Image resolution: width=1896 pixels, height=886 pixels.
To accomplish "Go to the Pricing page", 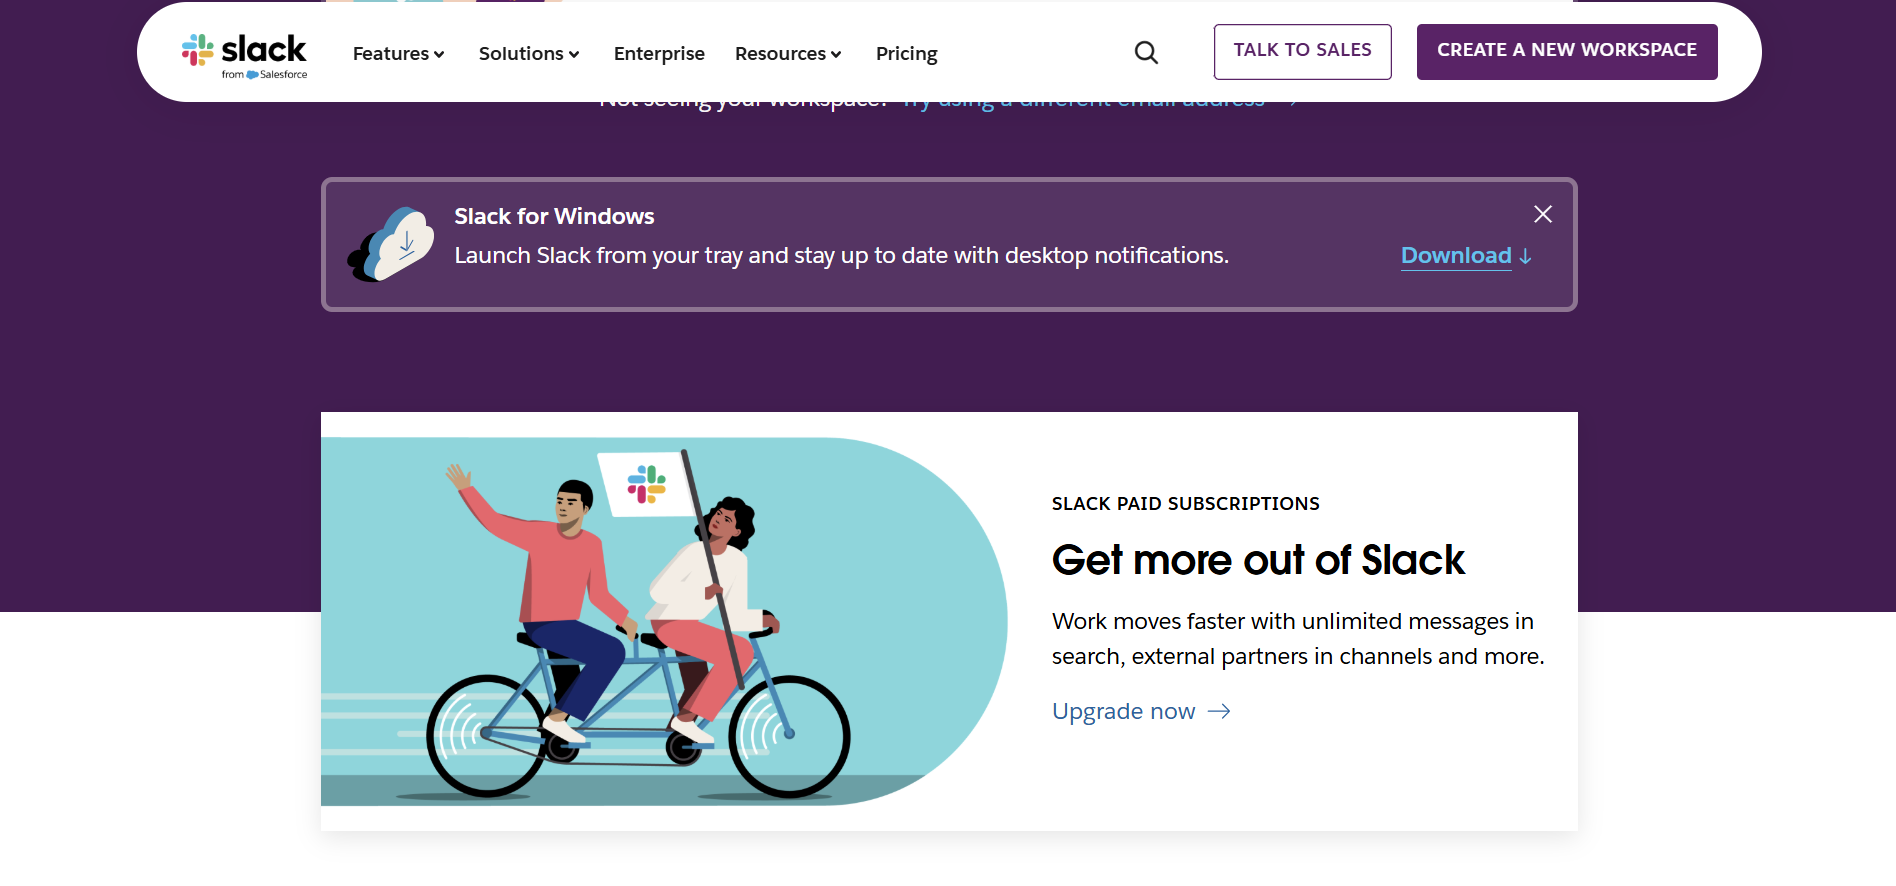I will 906,54.
